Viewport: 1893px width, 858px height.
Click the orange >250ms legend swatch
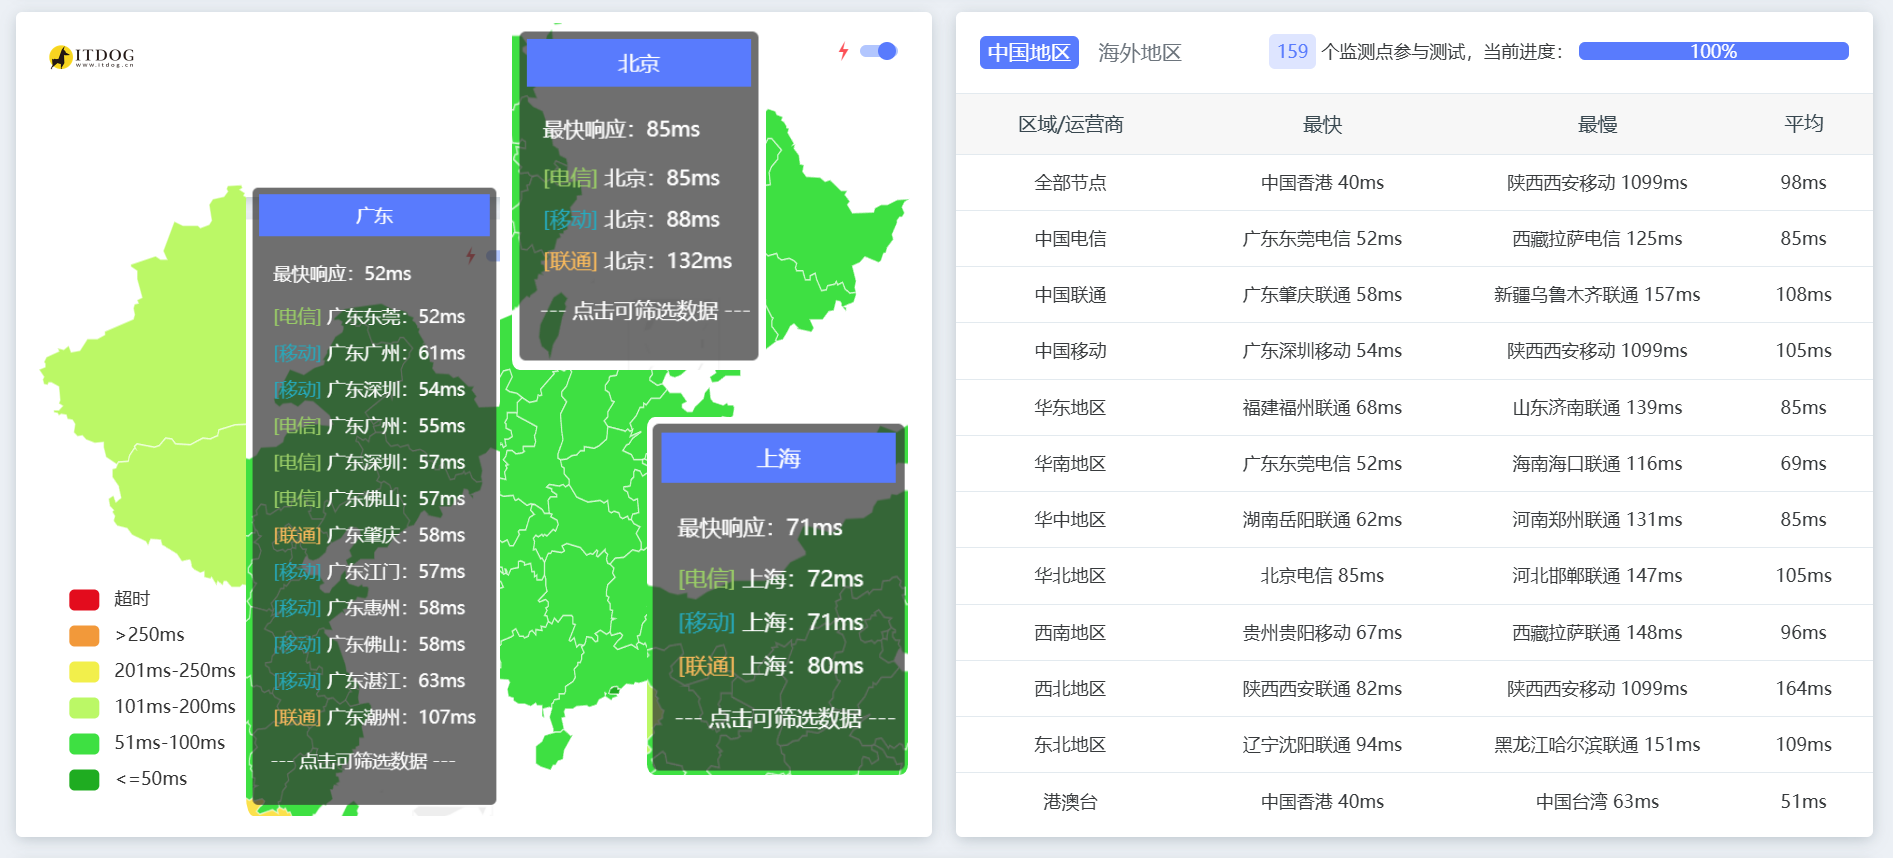84,635
